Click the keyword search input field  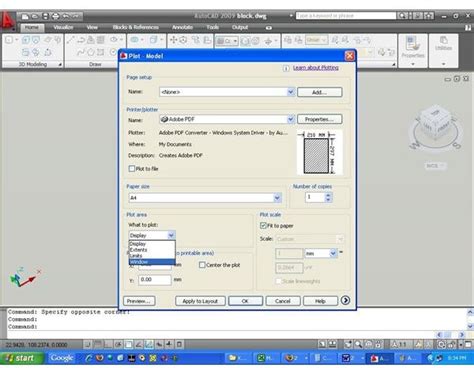(346, 16)
